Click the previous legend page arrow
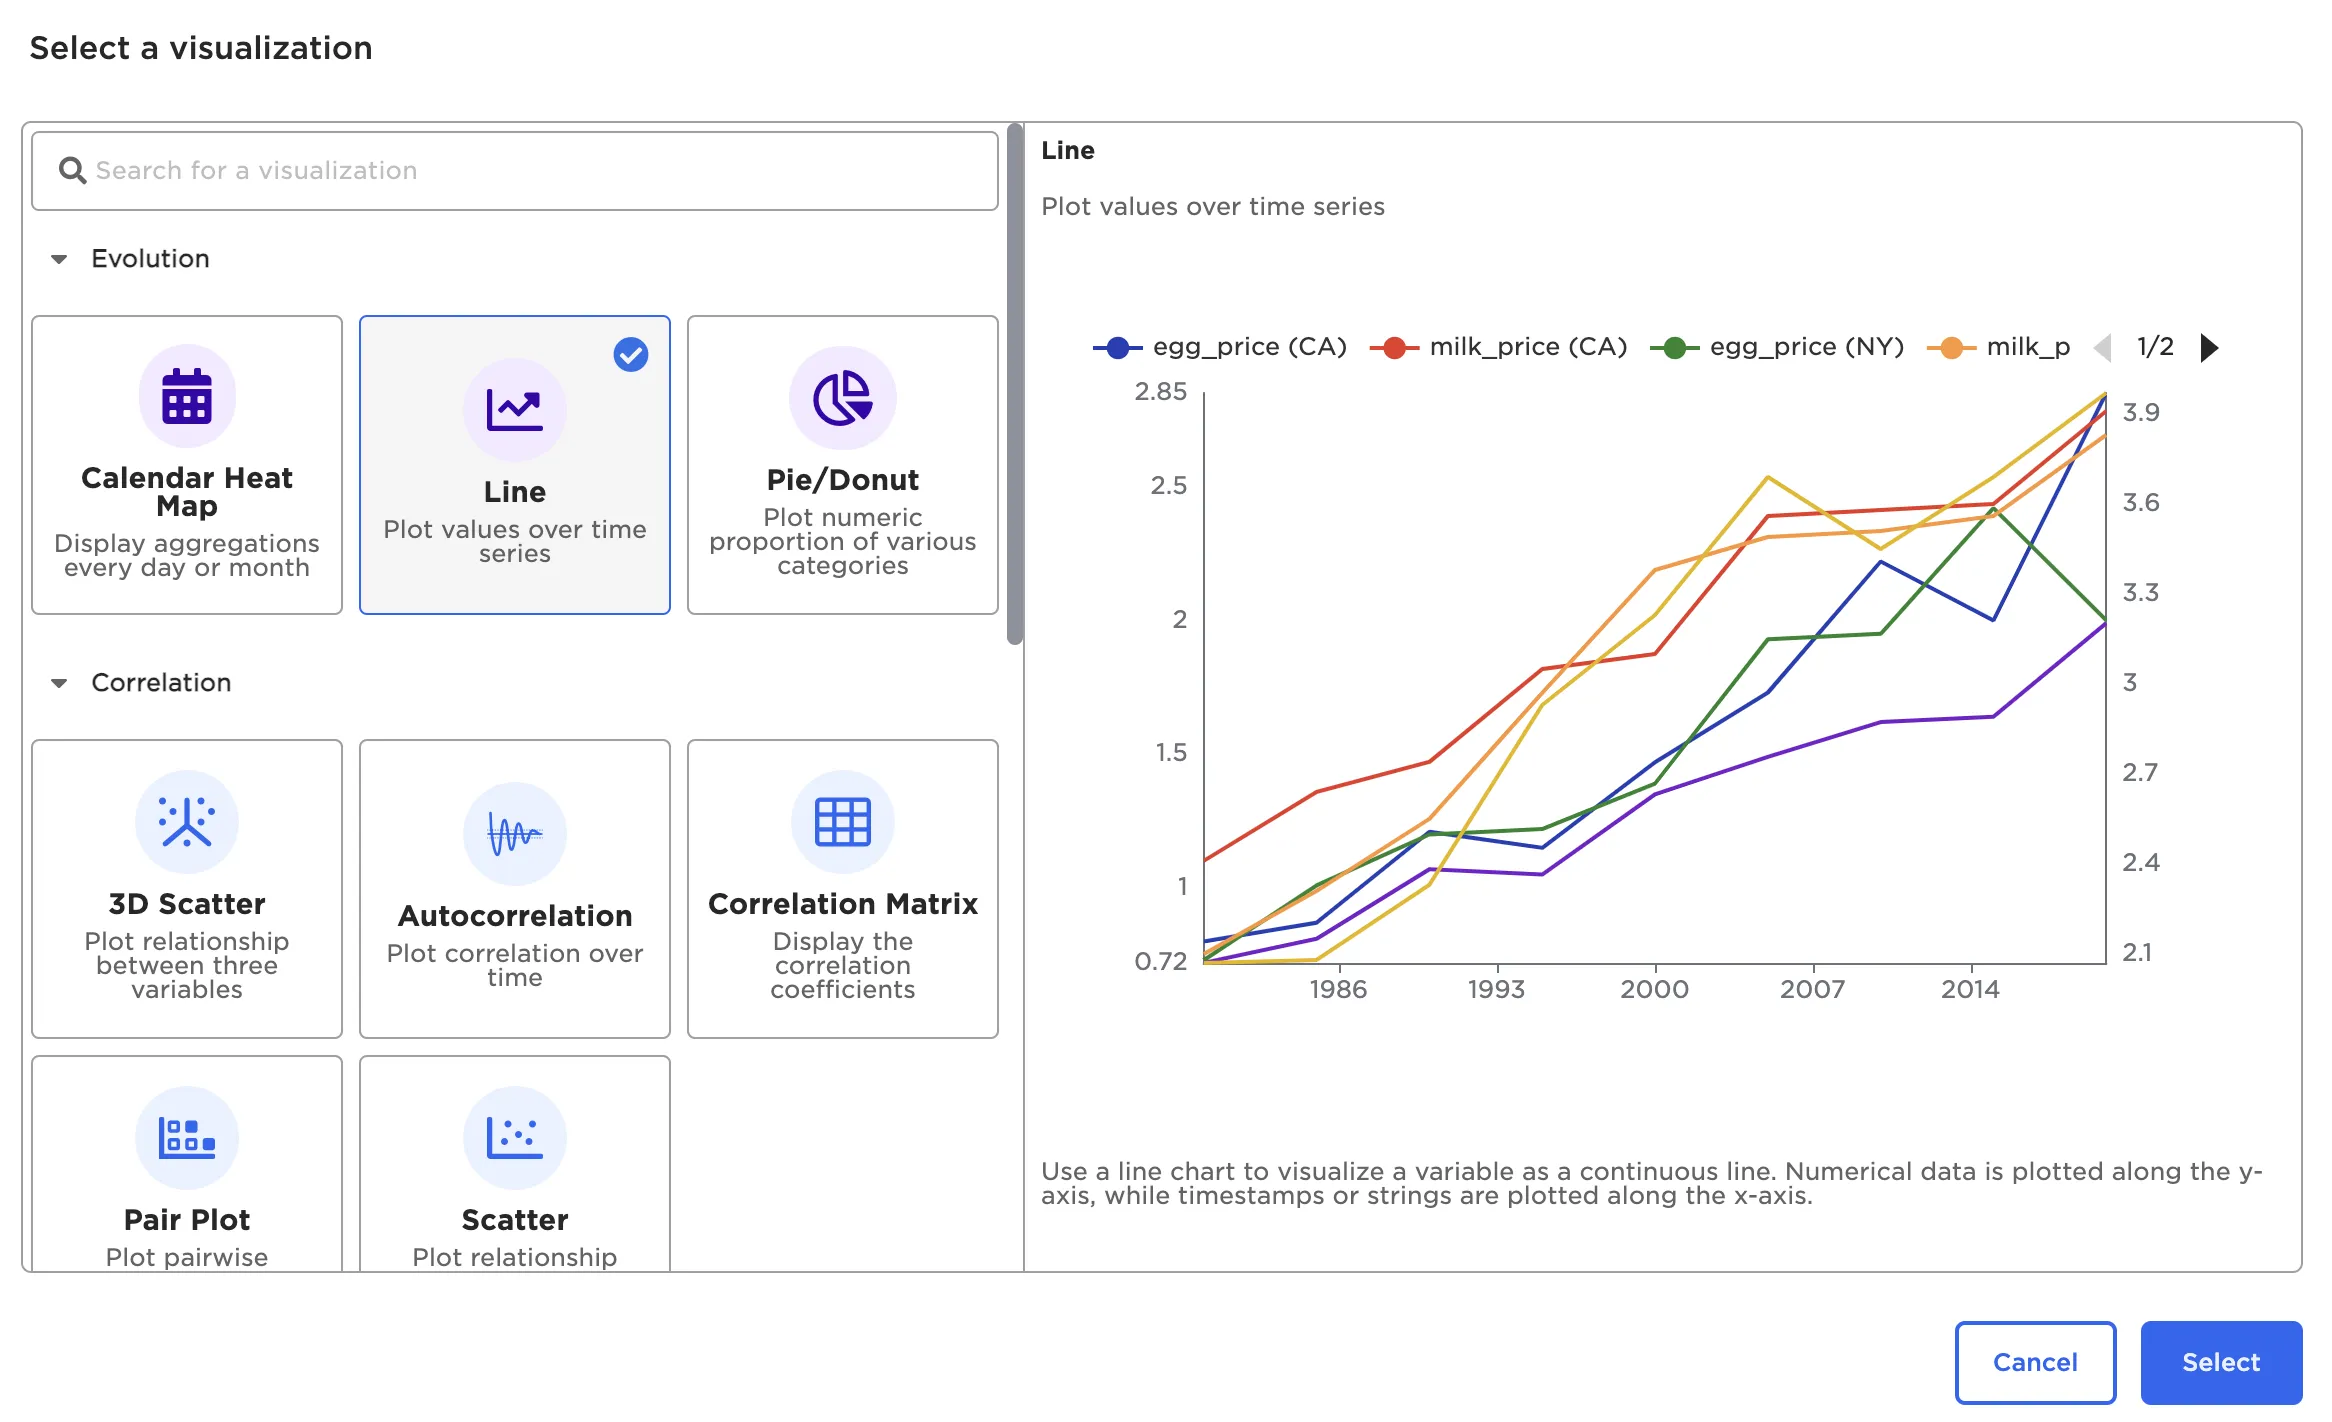Screen dimensions: 2332x1422 [2101, 347]
